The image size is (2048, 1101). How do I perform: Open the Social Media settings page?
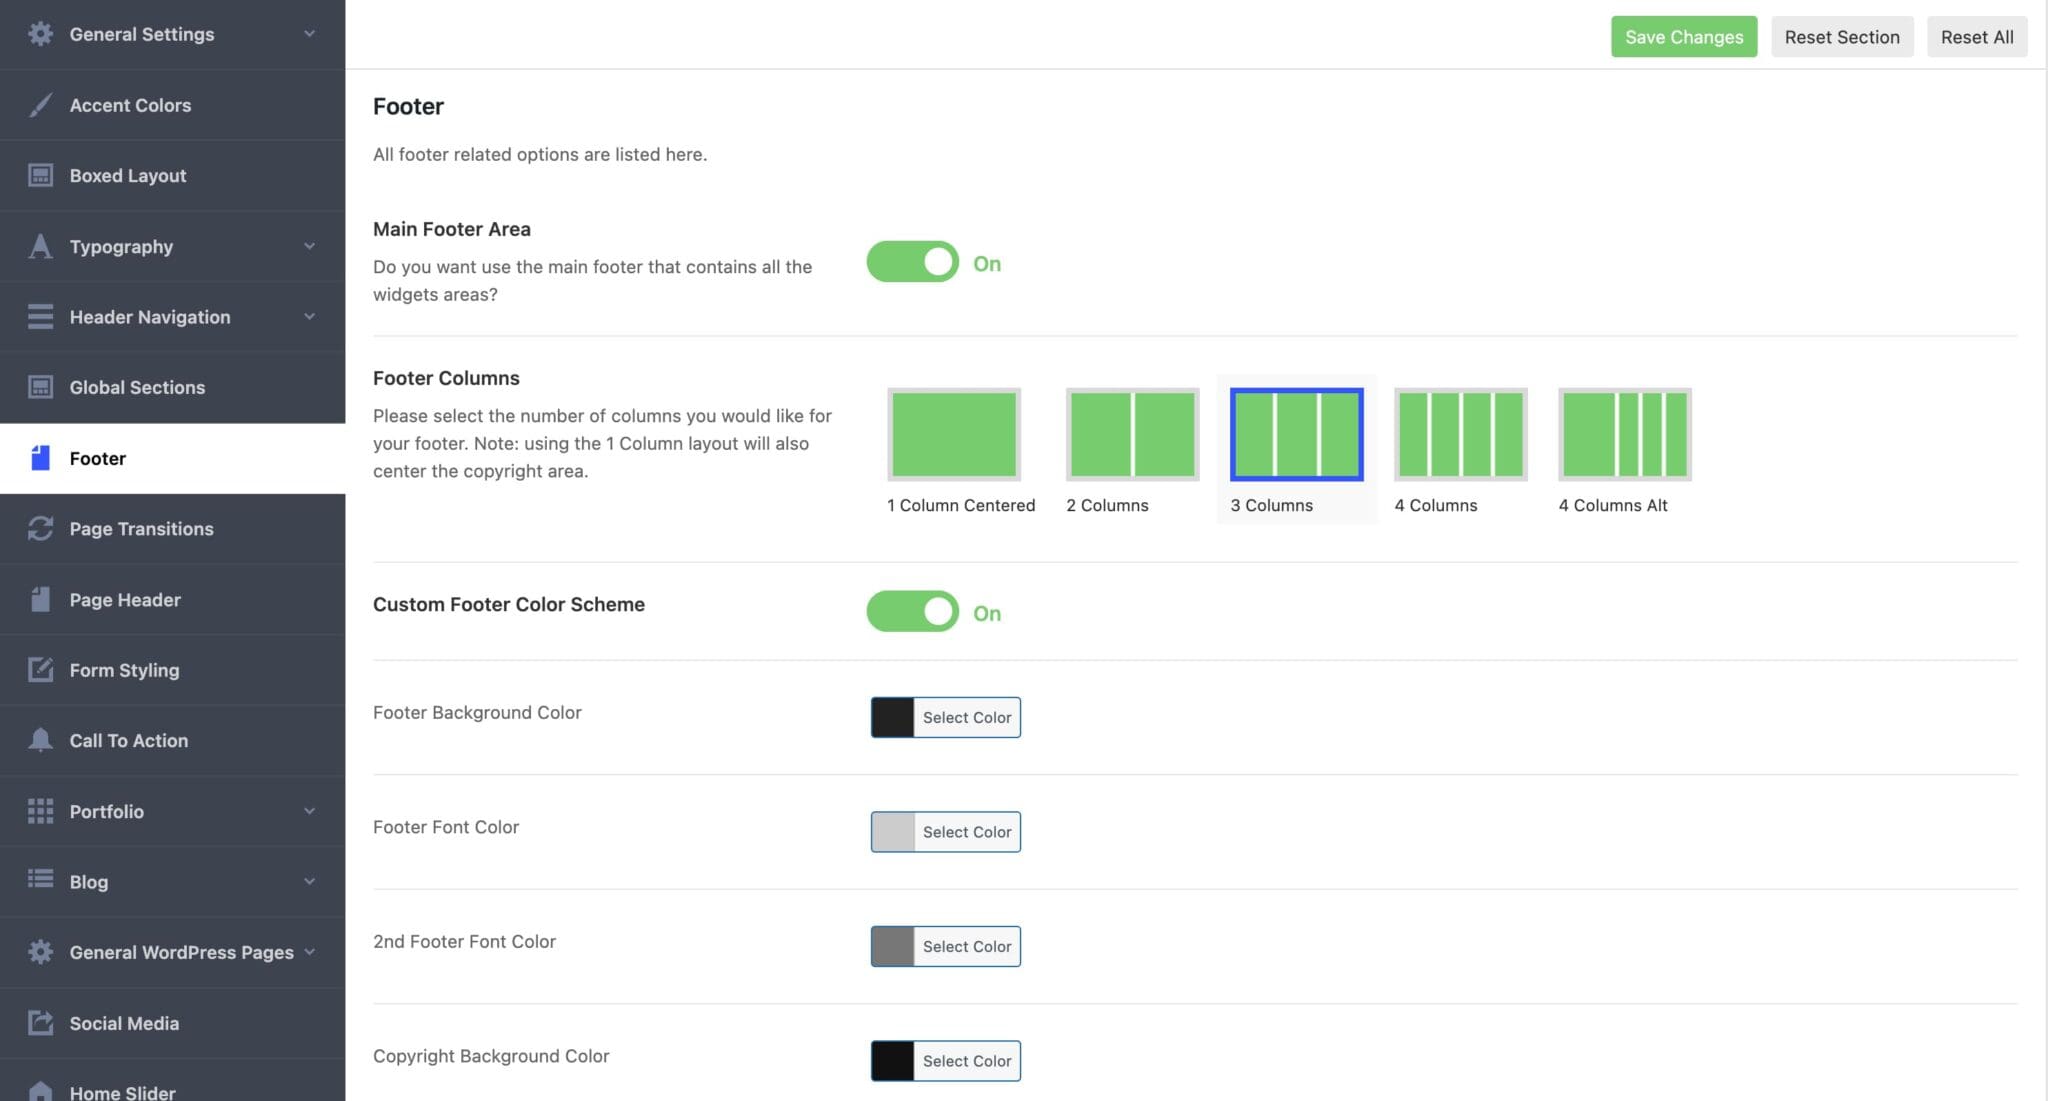click(123, 1023)
